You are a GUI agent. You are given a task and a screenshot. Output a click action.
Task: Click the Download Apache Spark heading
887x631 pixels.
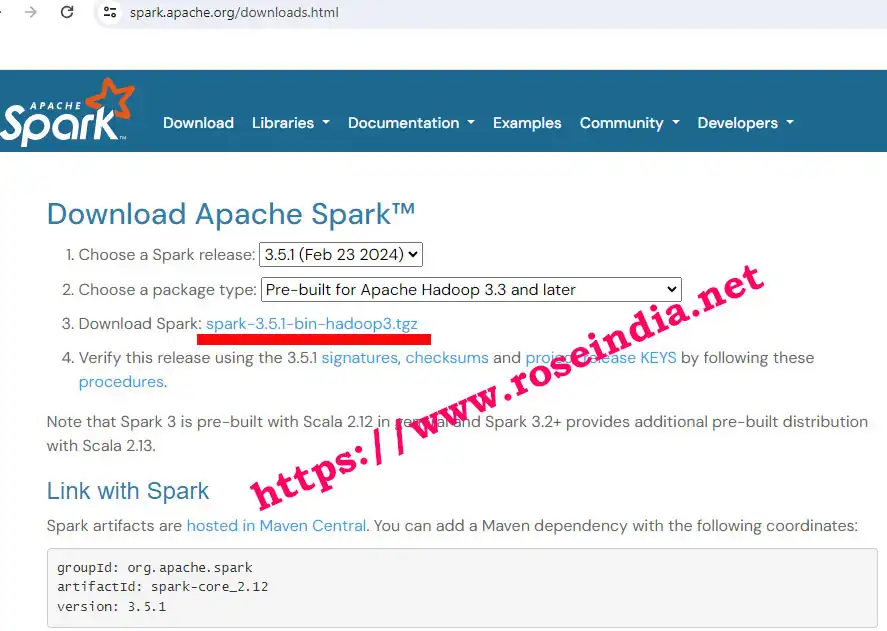231,214
